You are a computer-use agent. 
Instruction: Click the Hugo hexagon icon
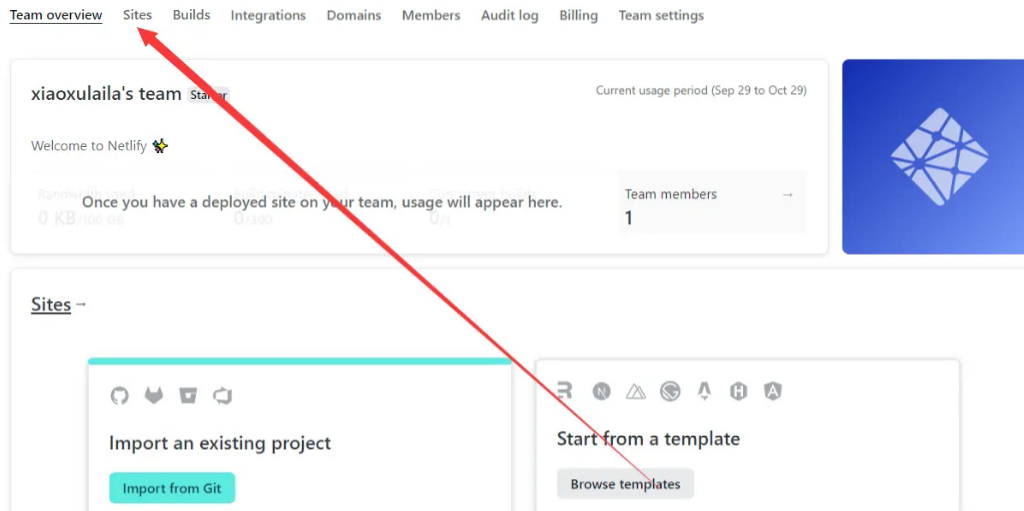tap(739, 391)
